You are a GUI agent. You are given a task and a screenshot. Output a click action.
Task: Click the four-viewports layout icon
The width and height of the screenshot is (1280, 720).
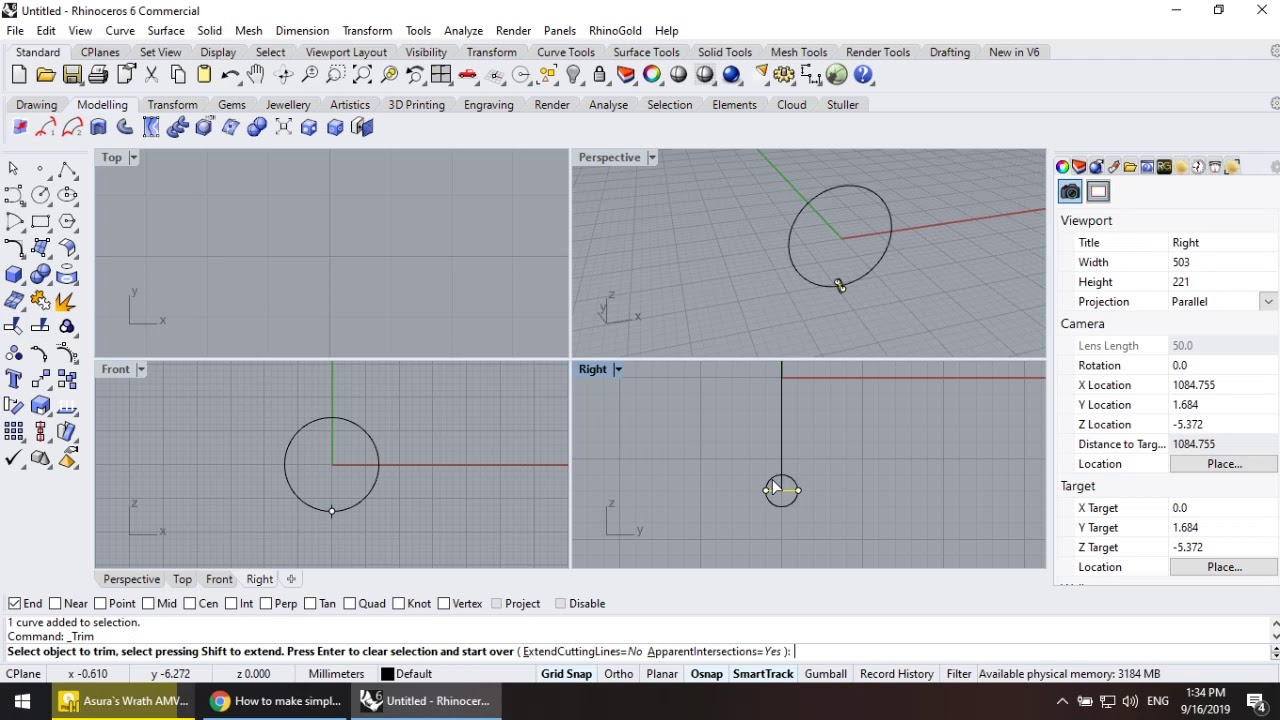pyautogui.click(x=441, y=75)
